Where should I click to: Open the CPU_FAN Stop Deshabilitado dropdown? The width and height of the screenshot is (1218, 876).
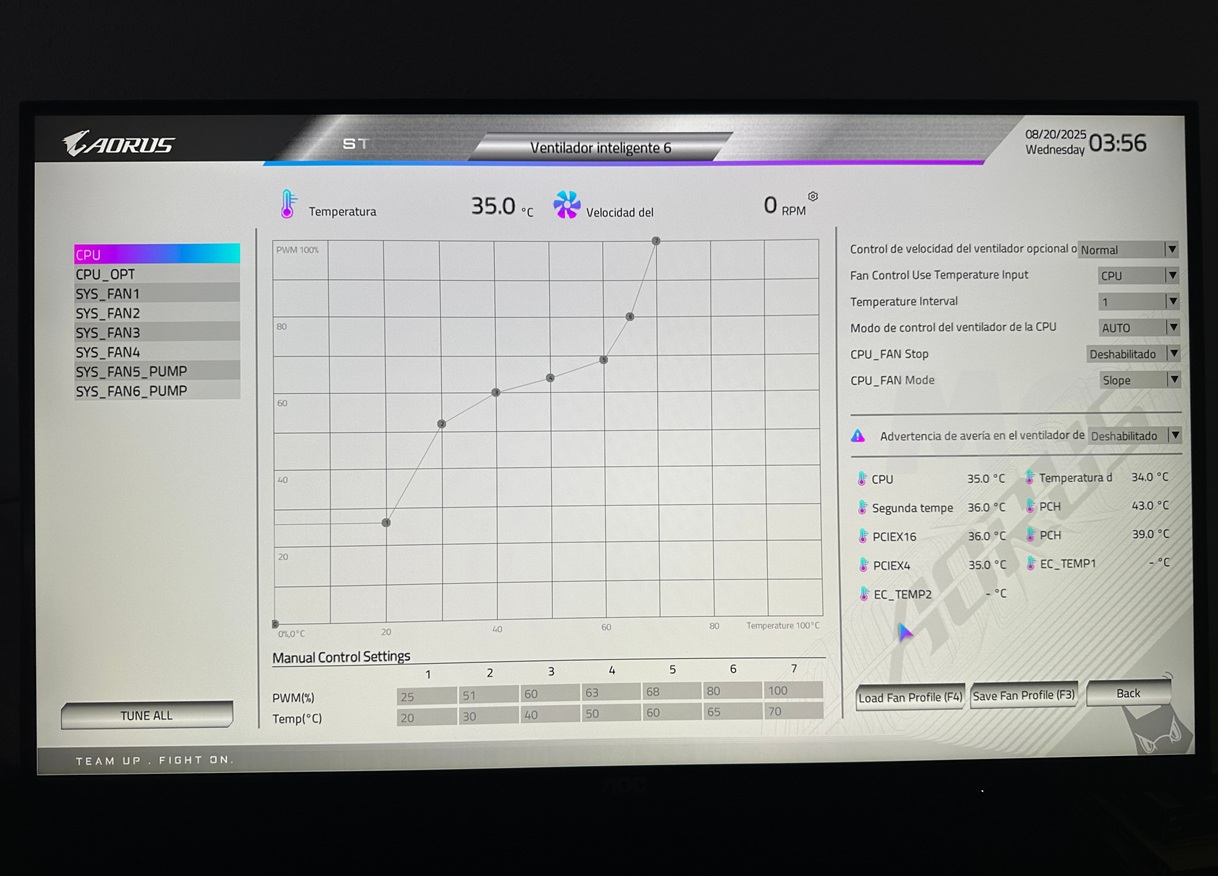click(1133, 354)
